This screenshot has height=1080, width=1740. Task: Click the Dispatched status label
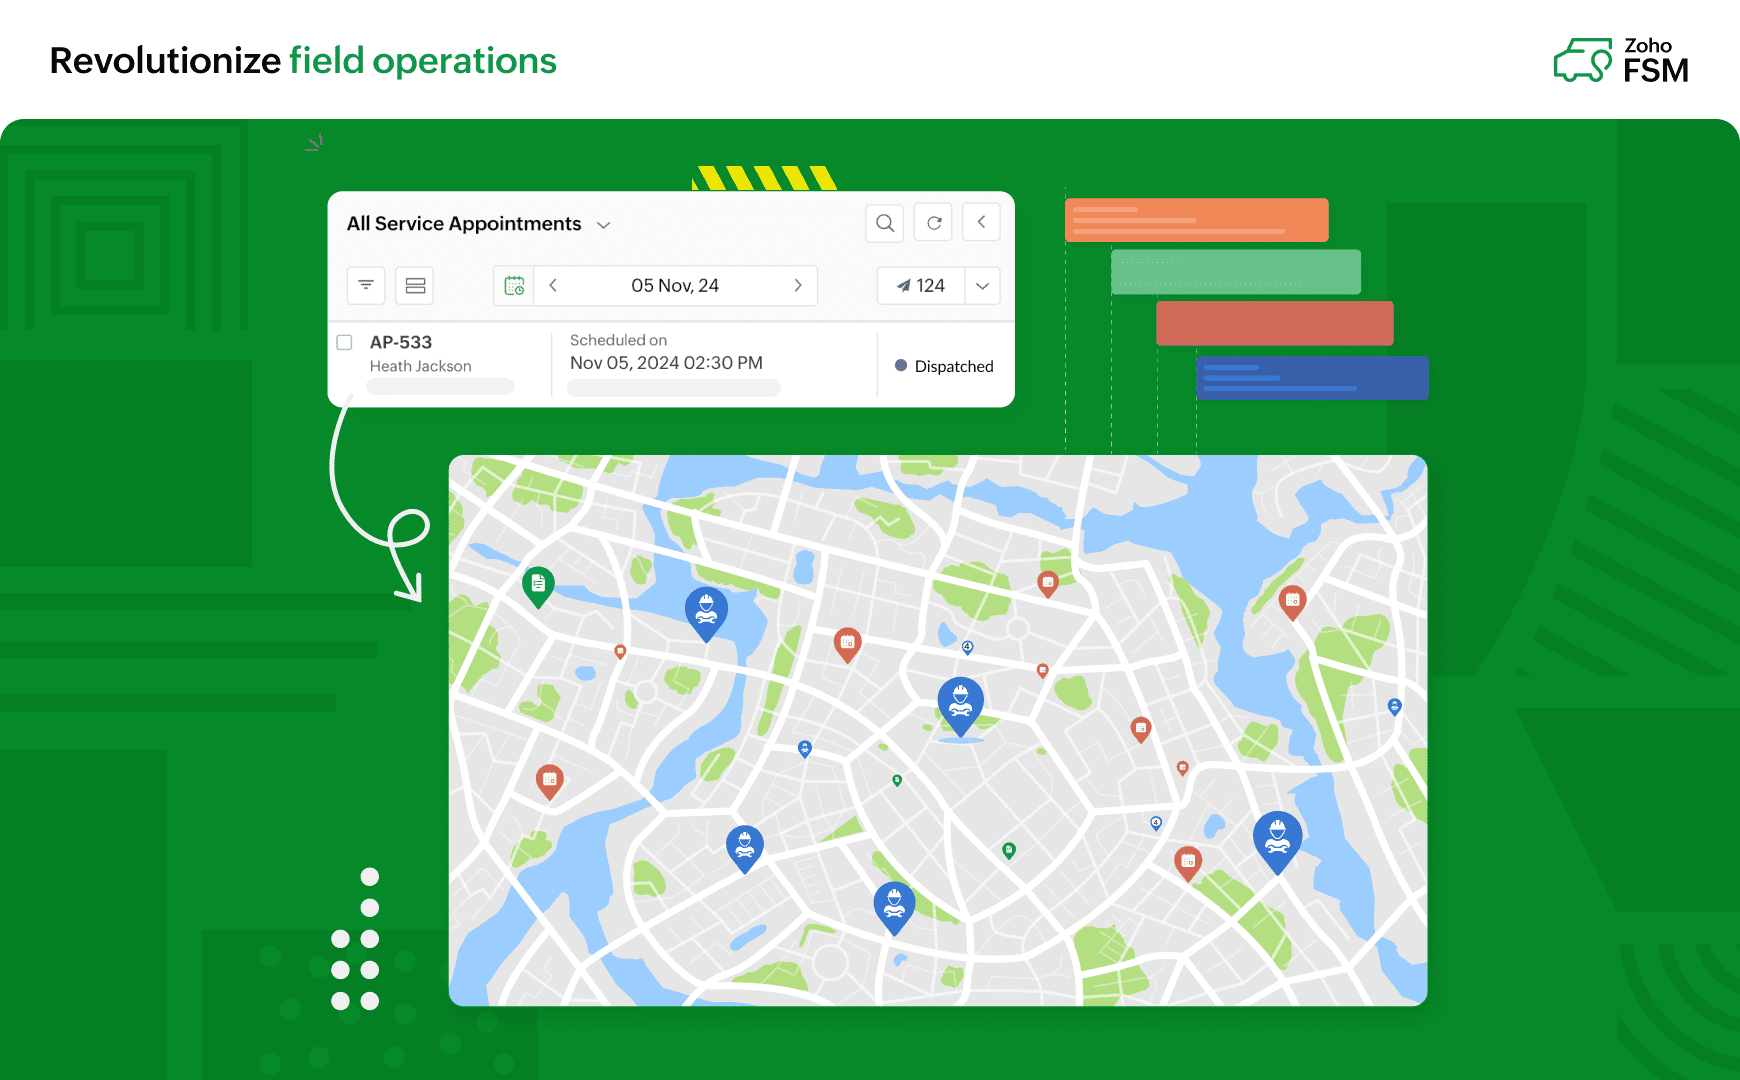coord(954,366)
